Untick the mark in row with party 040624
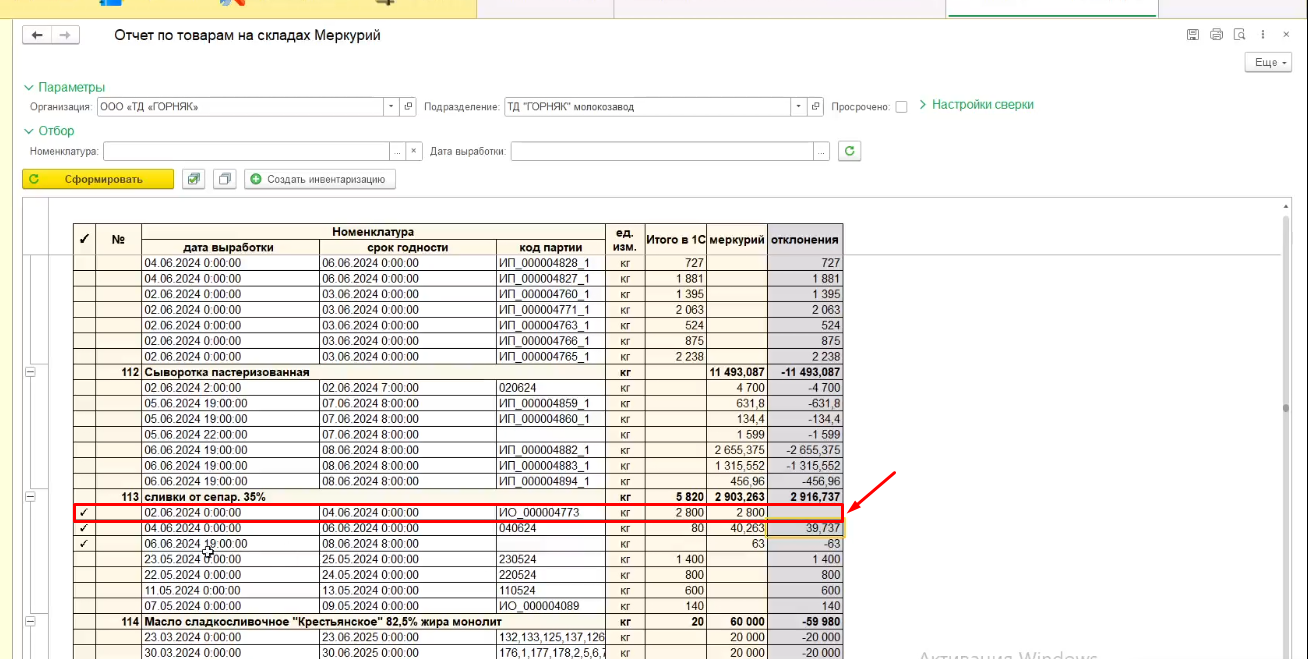The width and height of the screenshot is (1308, 659). 84,528
